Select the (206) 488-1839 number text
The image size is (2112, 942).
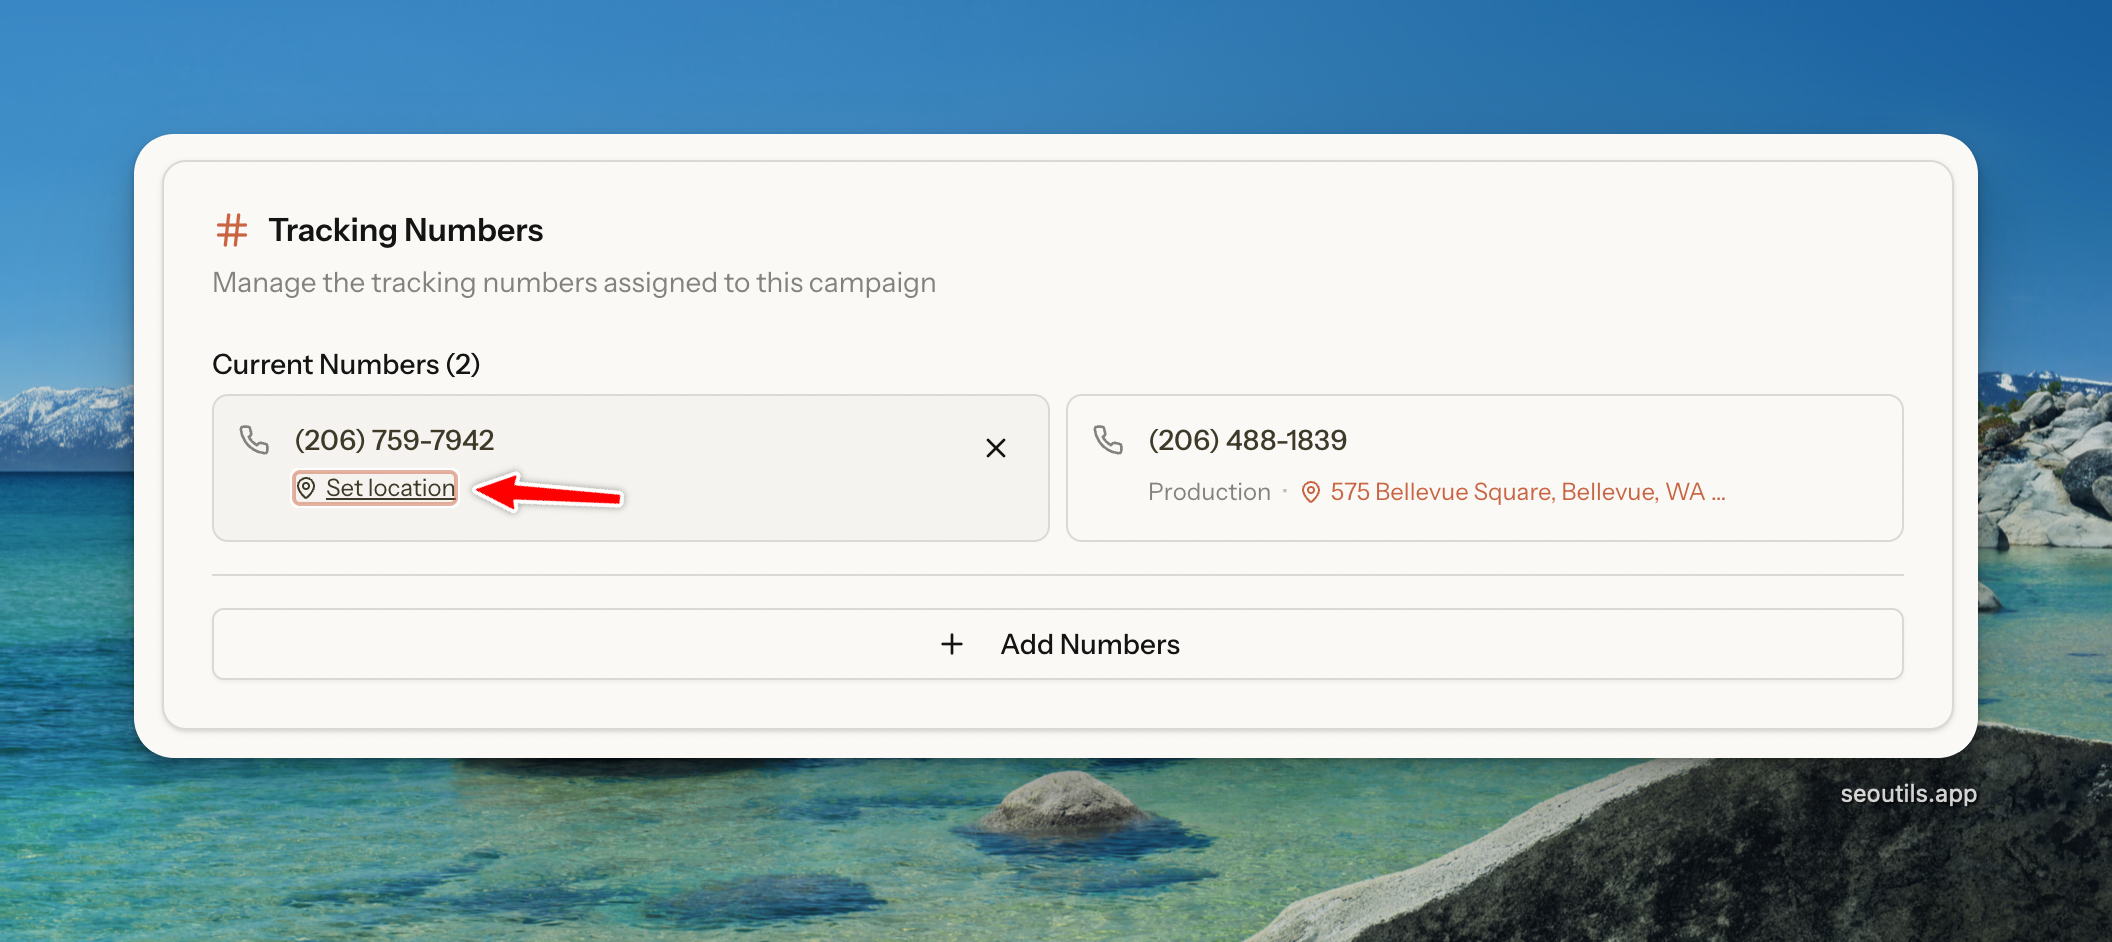(1247, 440)
